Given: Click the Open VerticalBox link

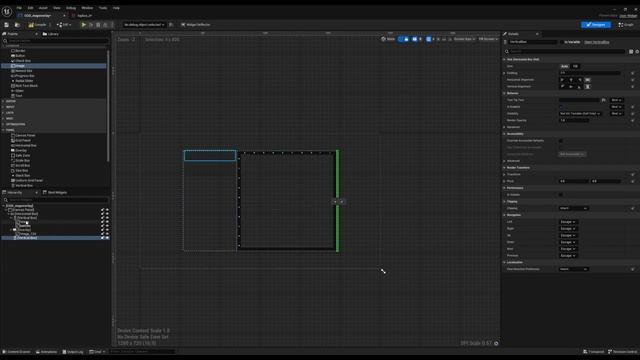Looking at the screenshot, I should point(597,42).
